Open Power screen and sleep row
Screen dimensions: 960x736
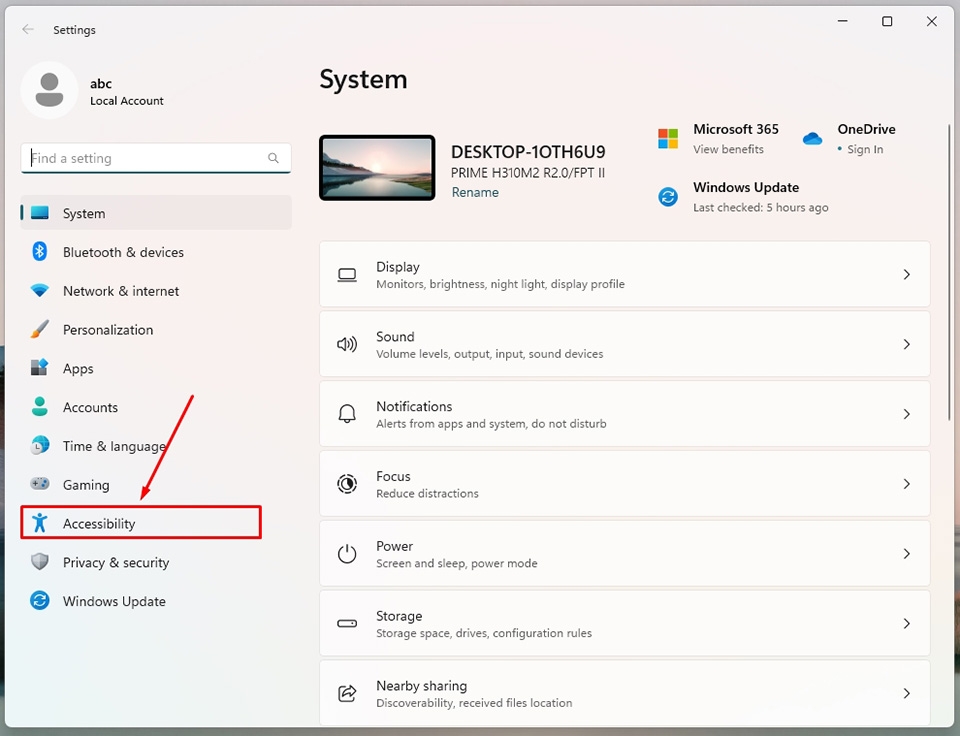[624, 554]
